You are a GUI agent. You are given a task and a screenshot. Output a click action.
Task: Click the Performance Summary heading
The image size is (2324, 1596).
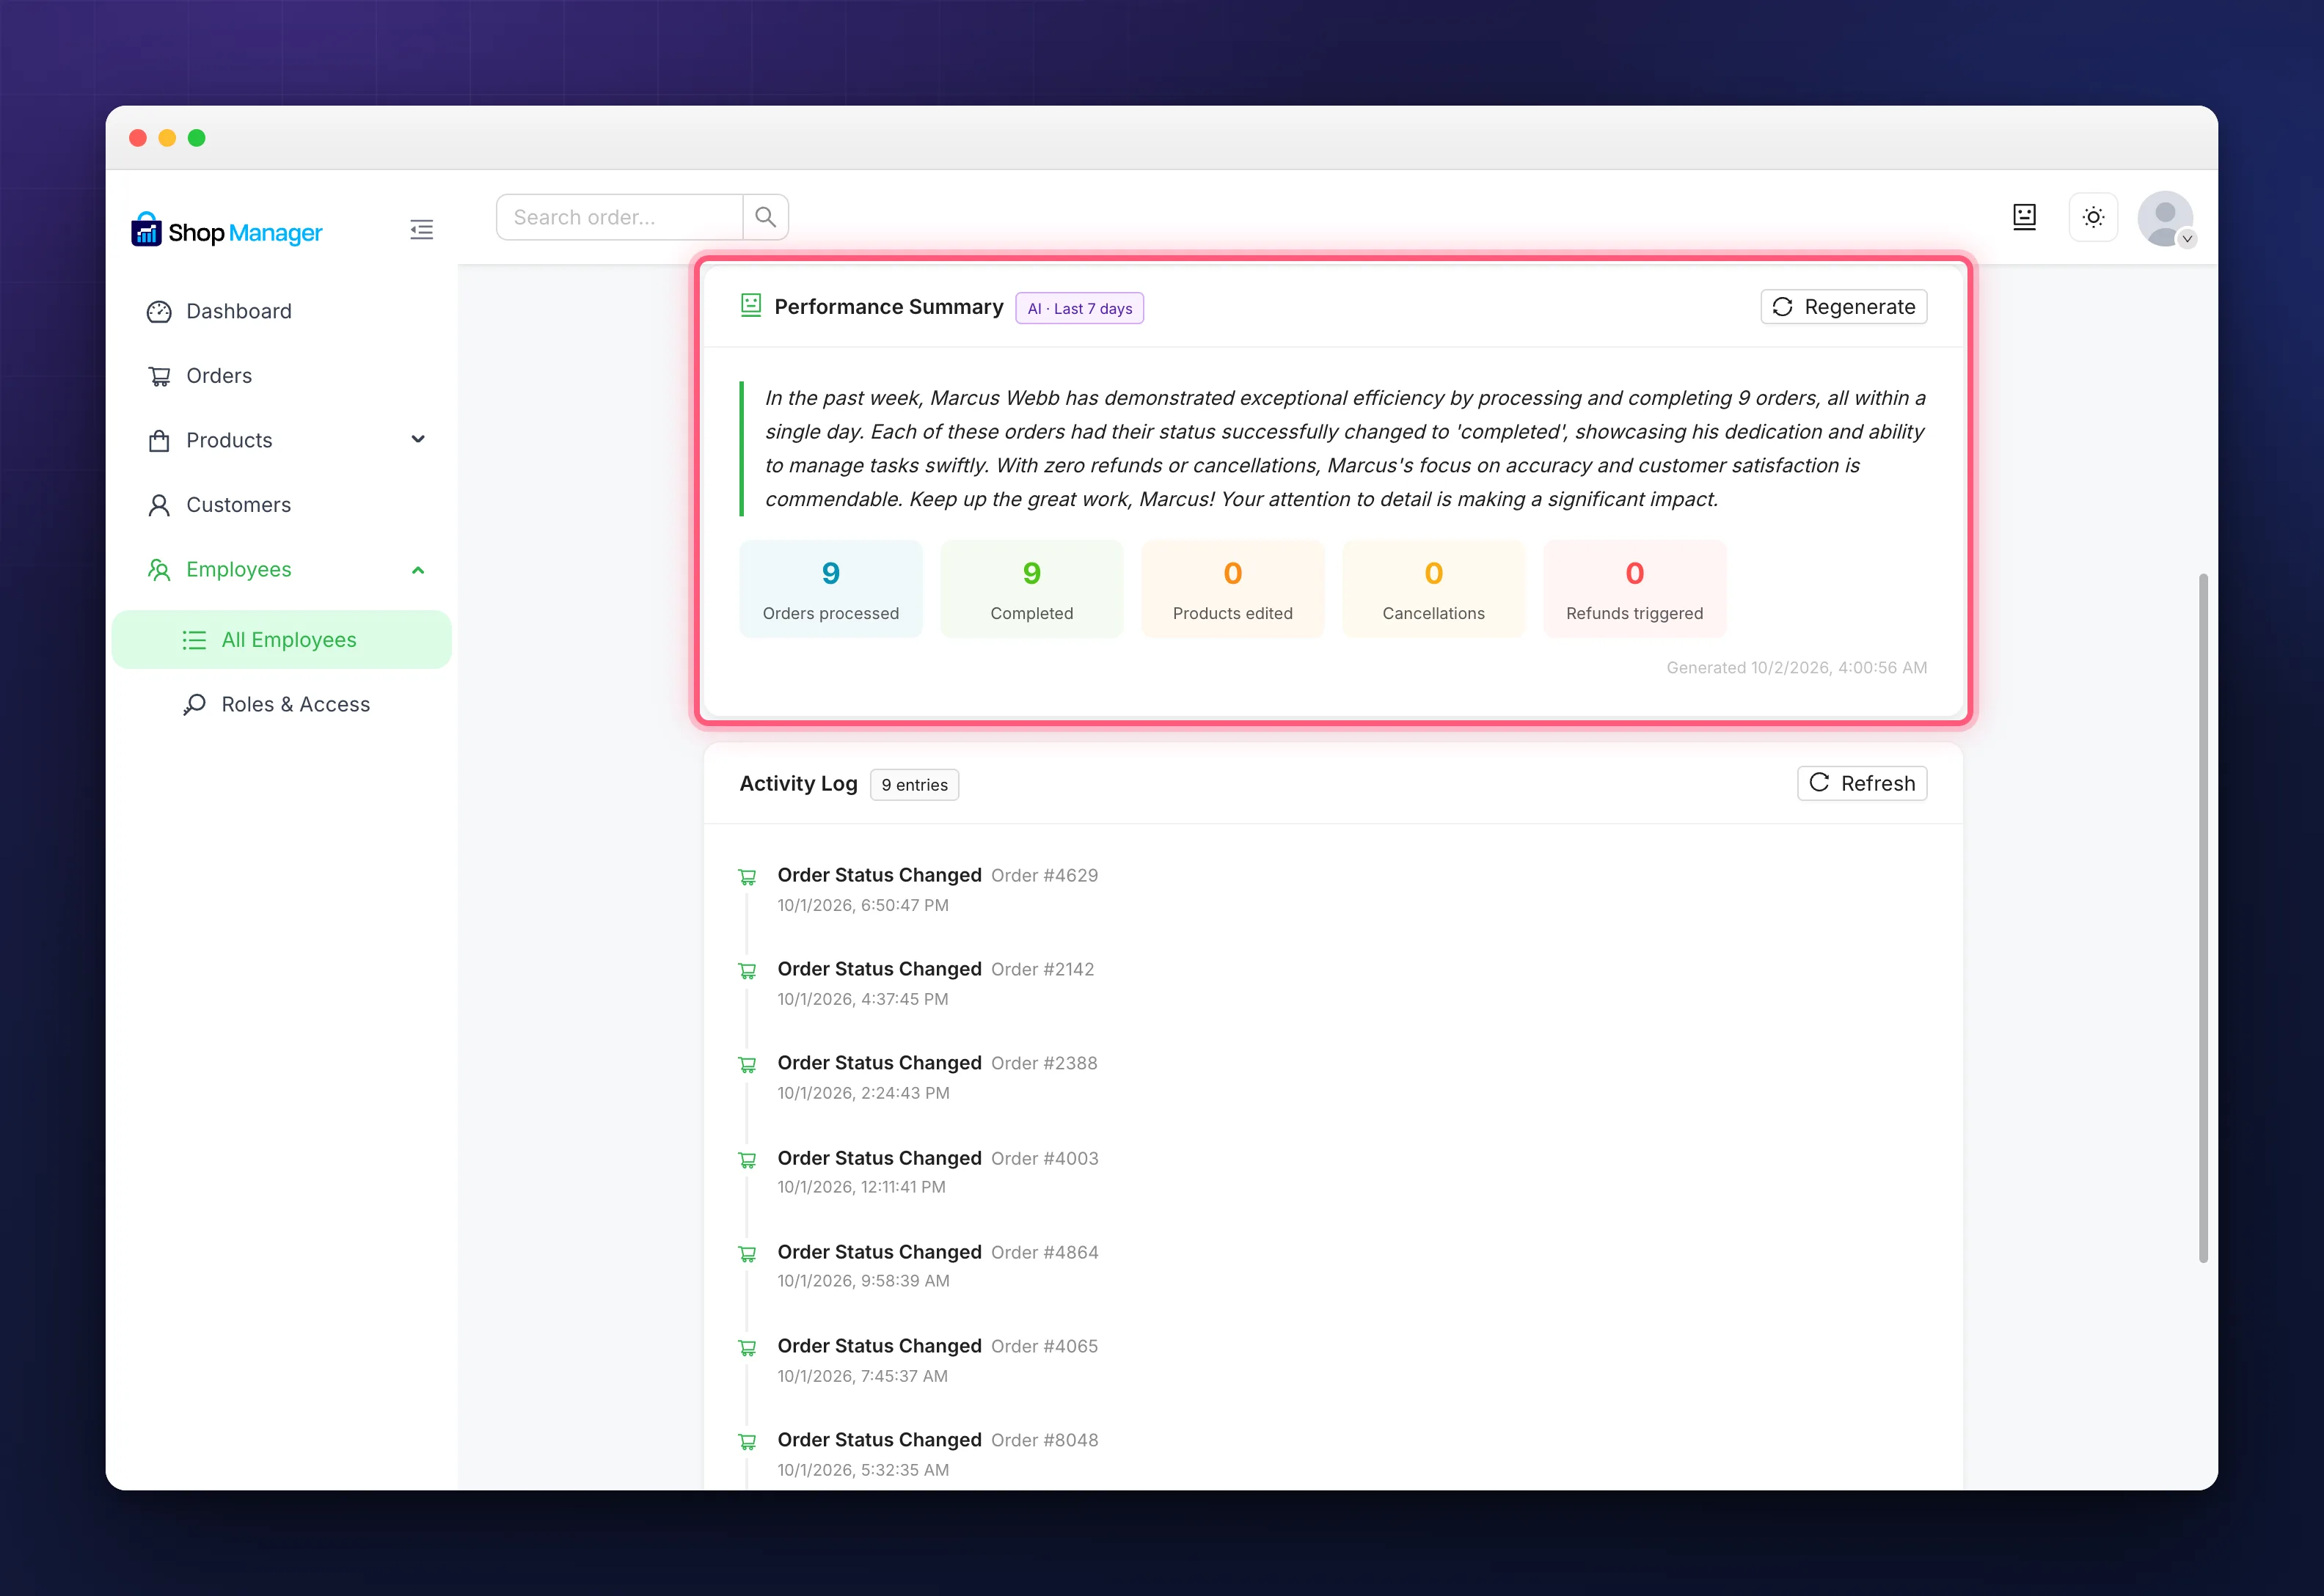tap(888, 306)
